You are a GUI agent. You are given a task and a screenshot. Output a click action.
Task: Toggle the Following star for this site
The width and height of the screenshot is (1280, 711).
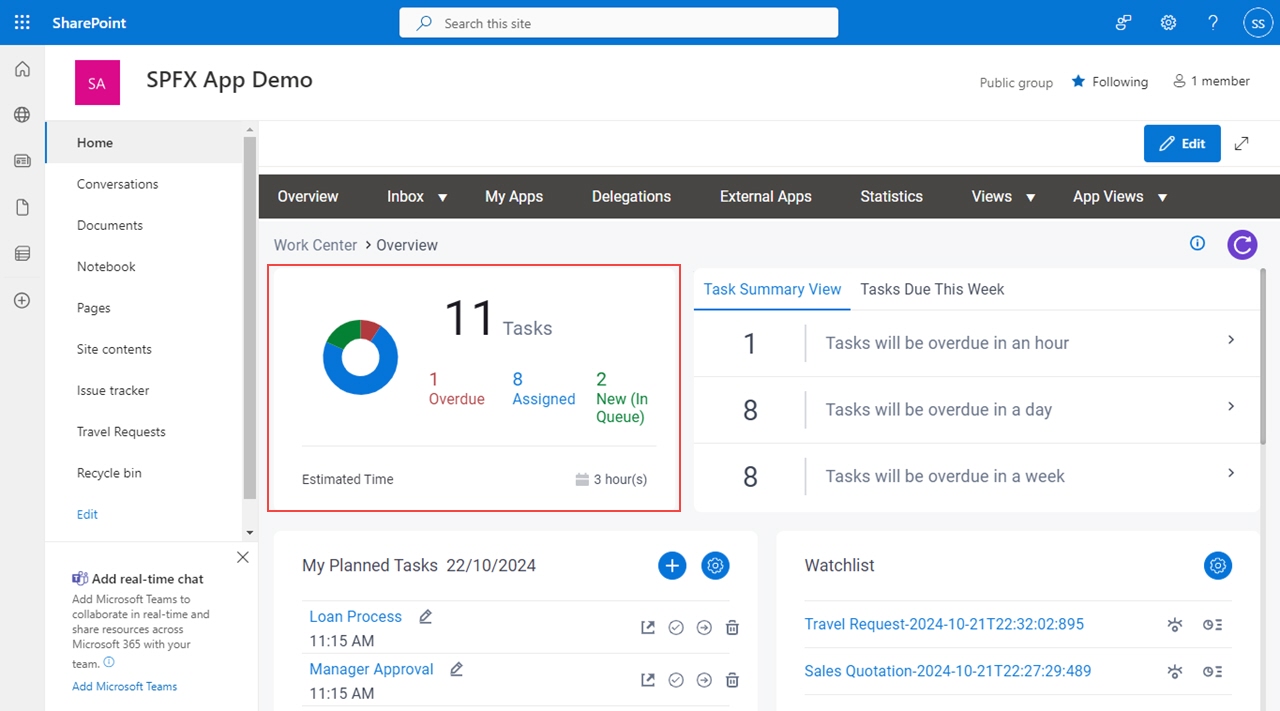coord(1078,81)
